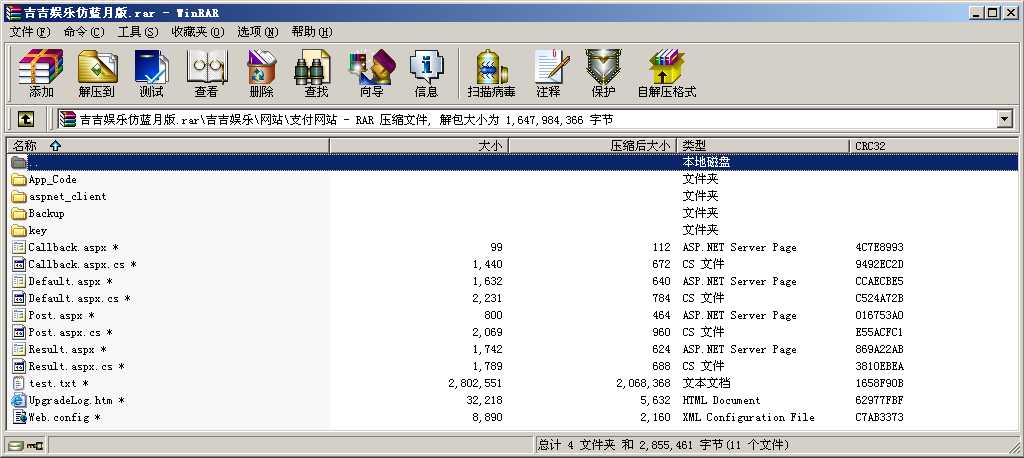Sort by 名称 column header
The image size is (1024, 458).
pos(168,146)
